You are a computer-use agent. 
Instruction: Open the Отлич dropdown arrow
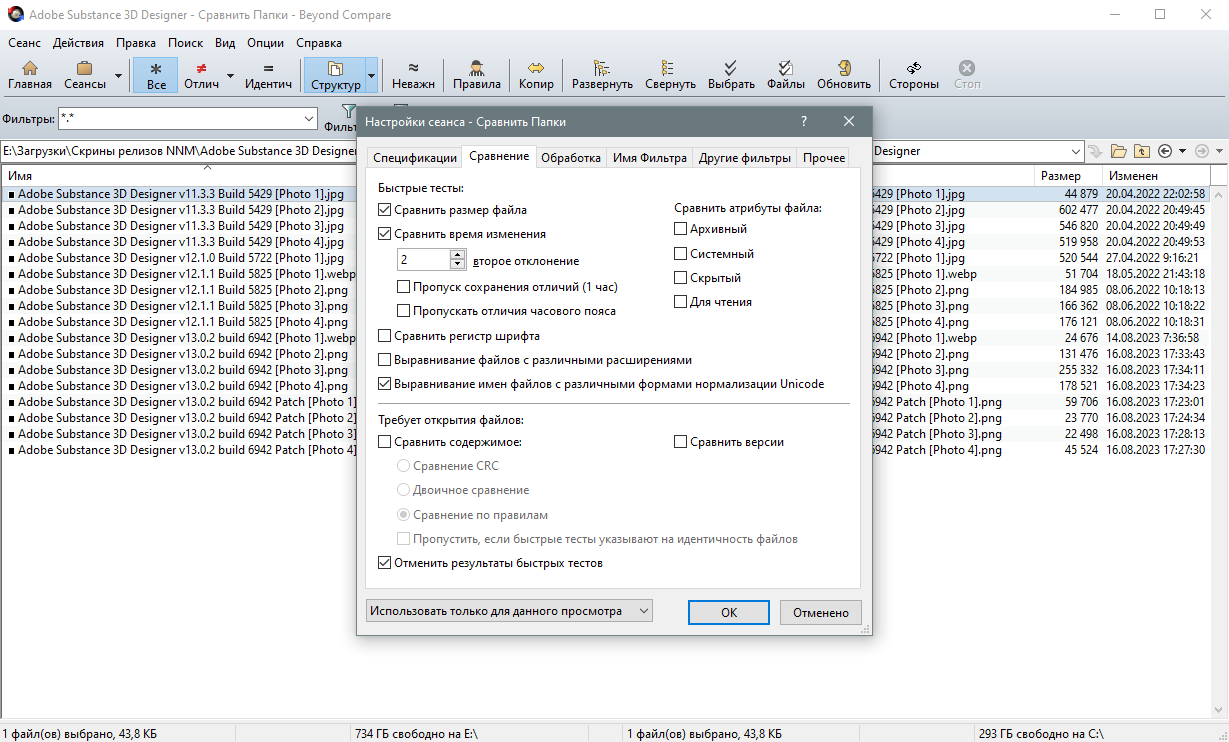click(x=230, y=75)
